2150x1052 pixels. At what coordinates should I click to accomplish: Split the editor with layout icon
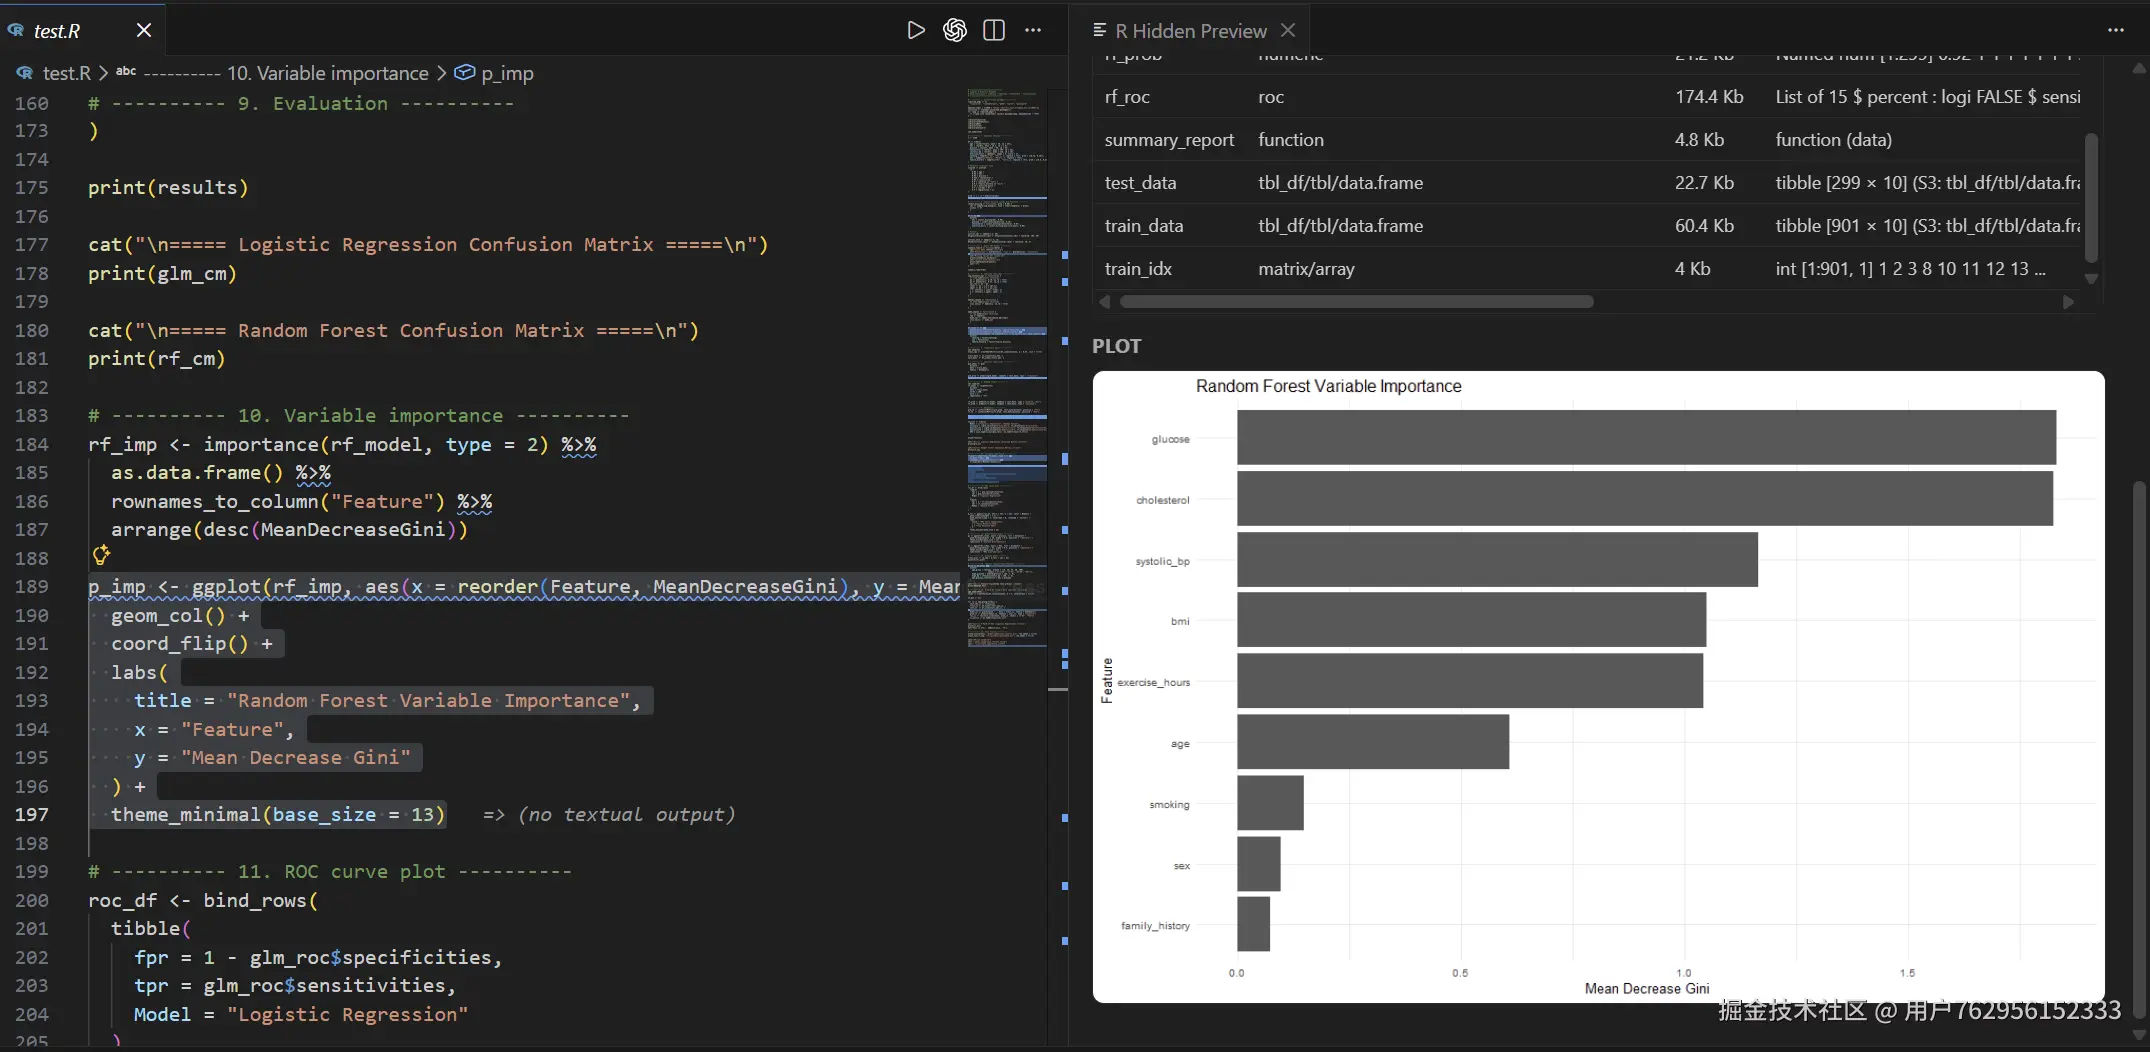point(994,30)
